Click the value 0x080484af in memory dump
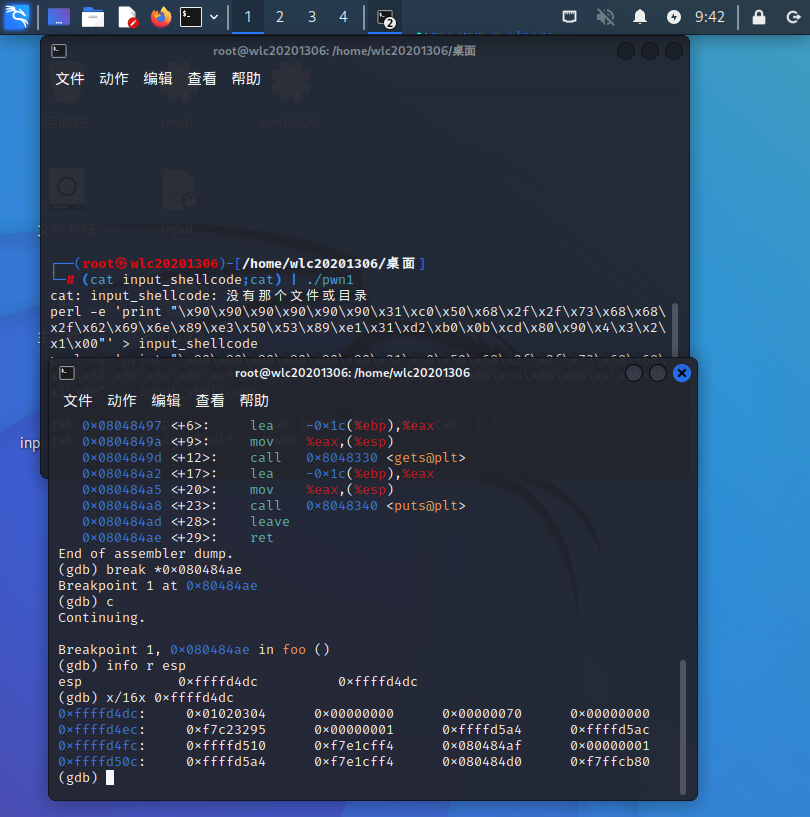 tap(482, 745)
